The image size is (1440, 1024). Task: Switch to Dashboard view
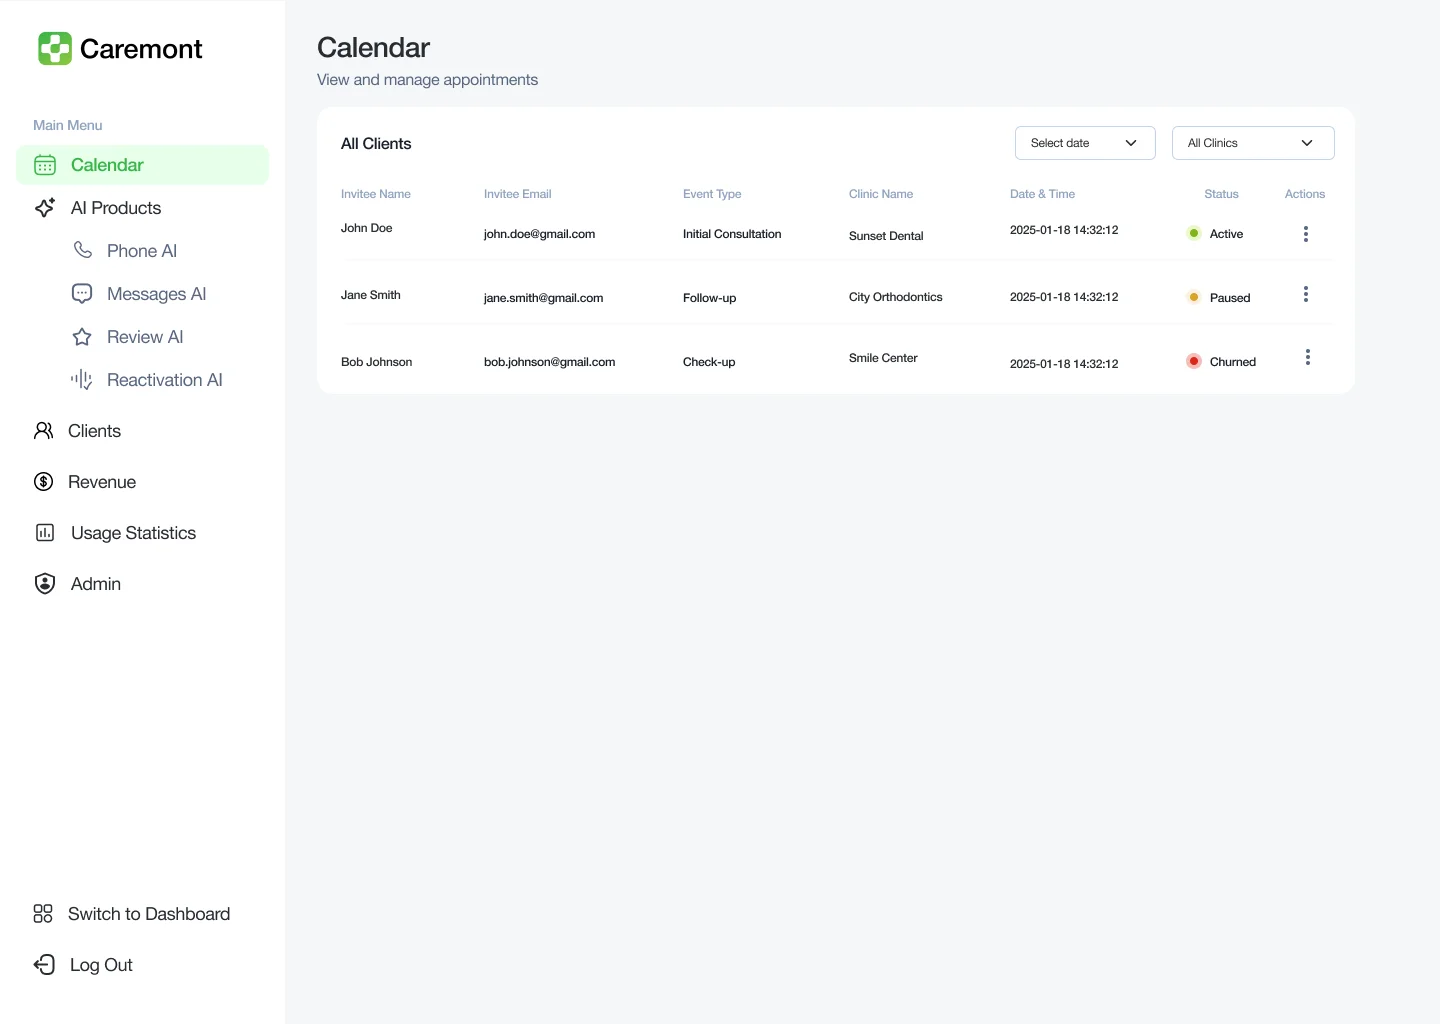click(148, 913)
